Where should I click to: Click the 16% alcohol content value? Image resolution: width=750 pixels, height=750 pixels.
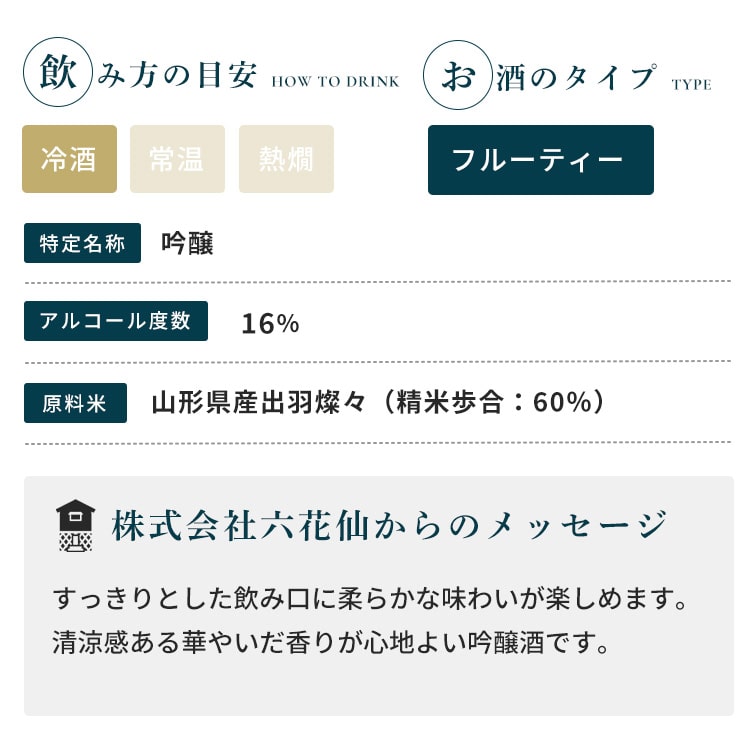point(270,323)
